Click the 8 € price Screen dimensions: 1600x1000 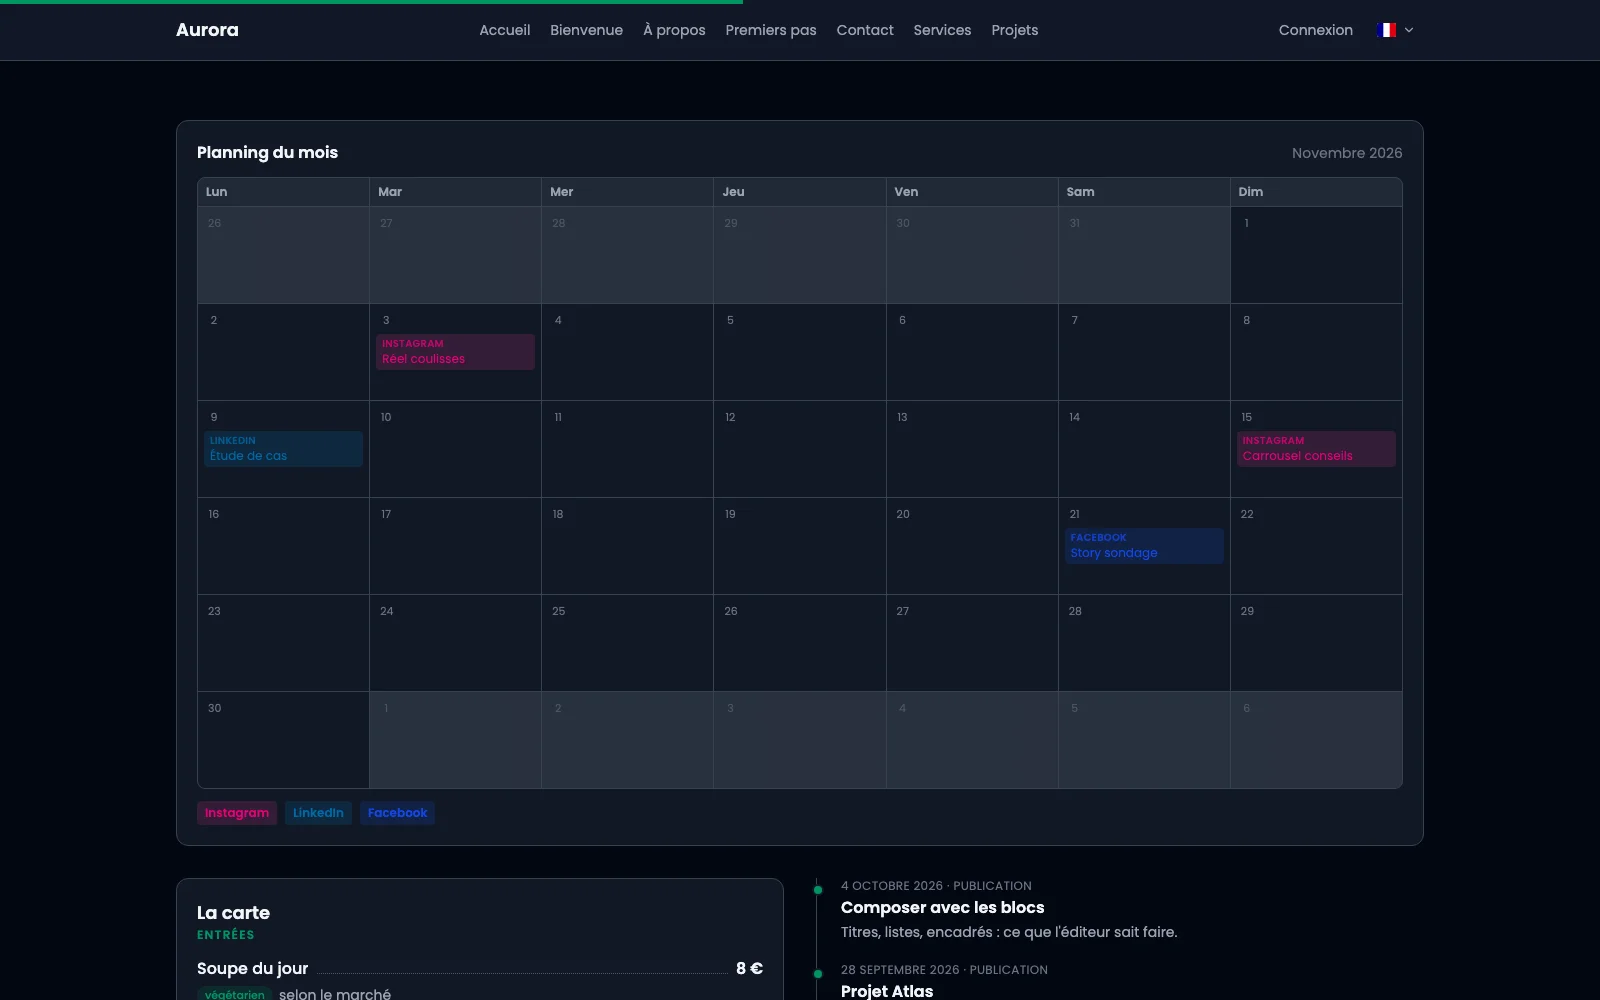pos(749,968)
